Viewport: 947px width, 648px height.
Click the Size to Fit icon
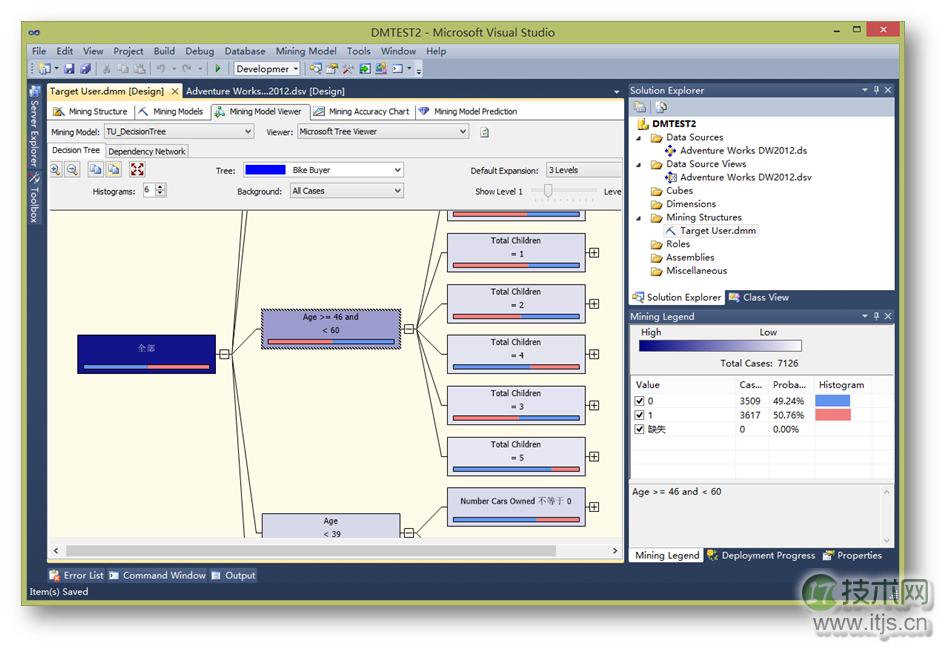(x=137, y=170)
